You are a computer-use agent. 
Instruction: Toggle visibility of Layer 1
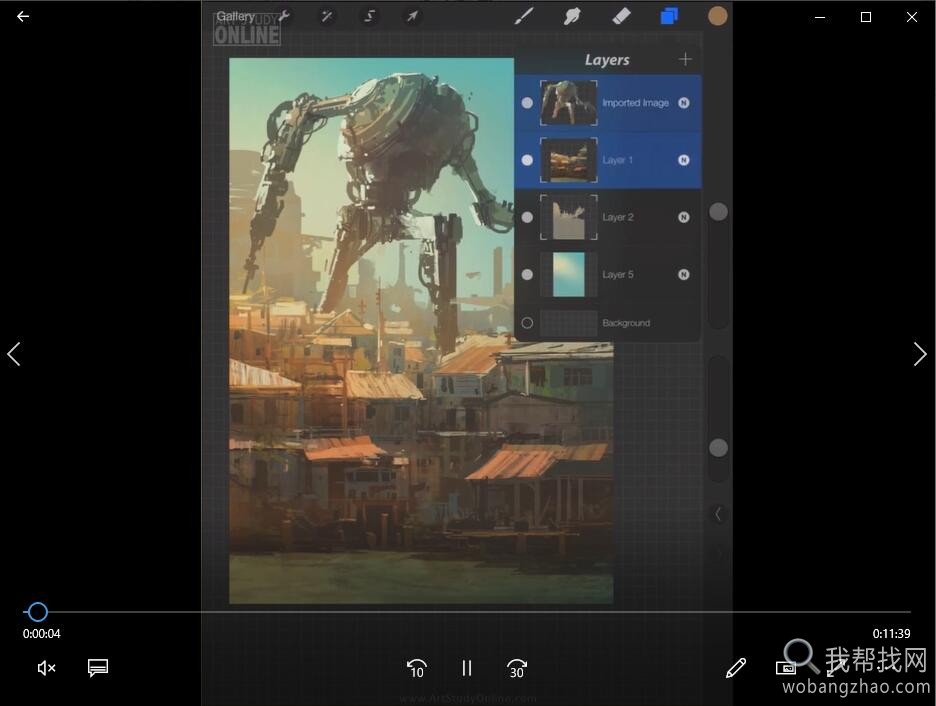tap(527, 160)
